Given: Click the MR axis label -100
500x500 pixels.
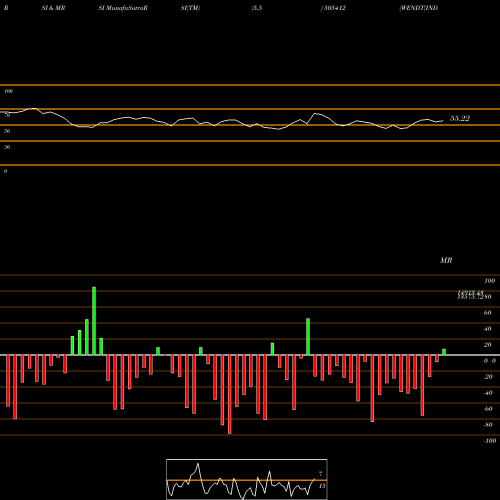Looking at the screenshot, I should pyautogui.click(x=490, y=441).
